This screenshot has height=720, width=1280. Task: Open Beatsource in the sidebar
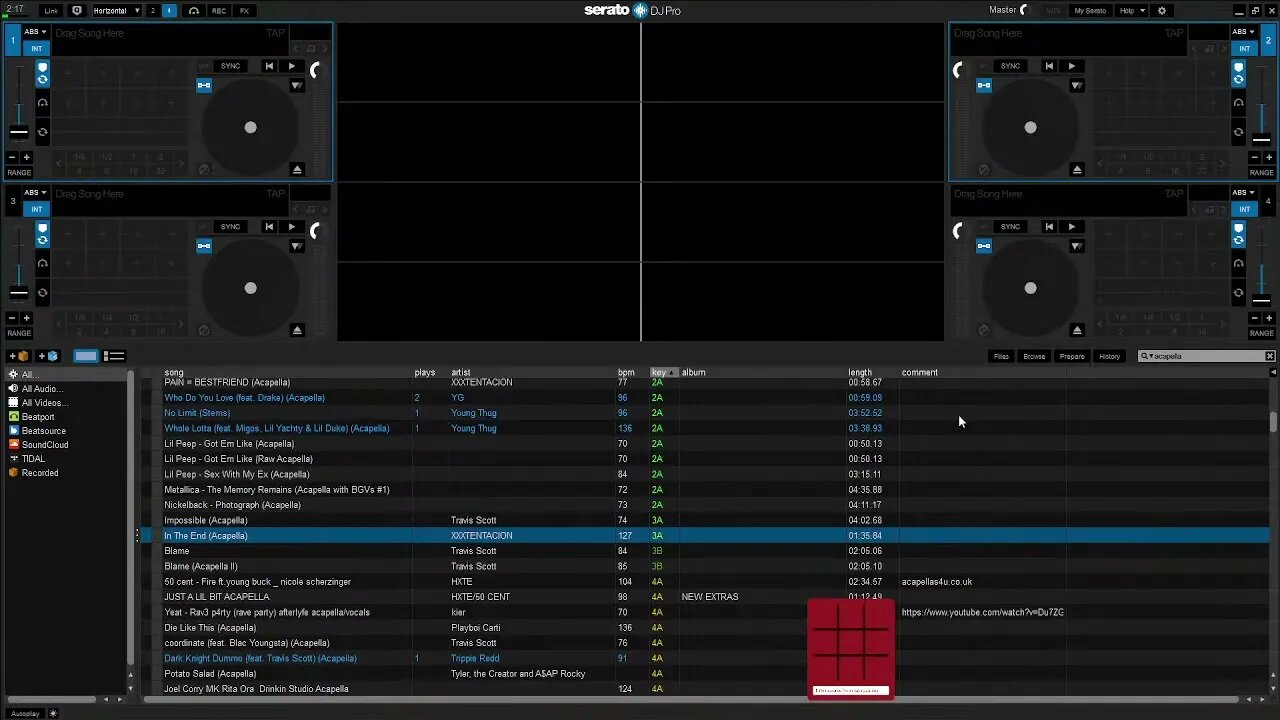tap(43, 431)
